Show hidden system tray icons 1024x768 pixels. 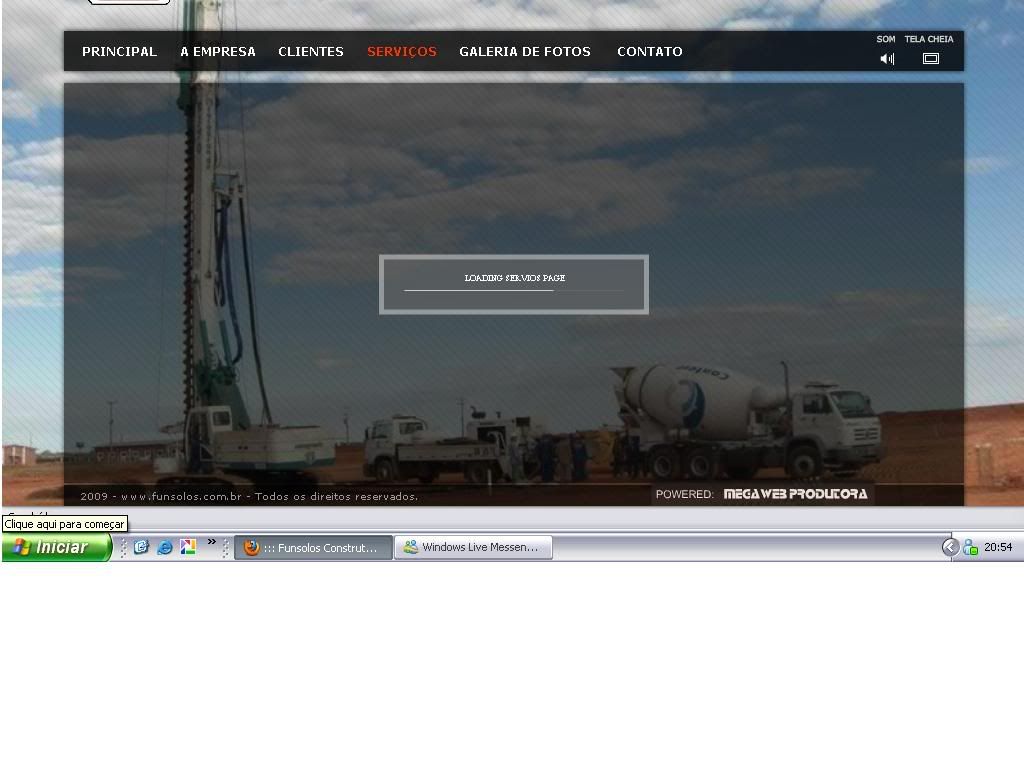[950, 547]
